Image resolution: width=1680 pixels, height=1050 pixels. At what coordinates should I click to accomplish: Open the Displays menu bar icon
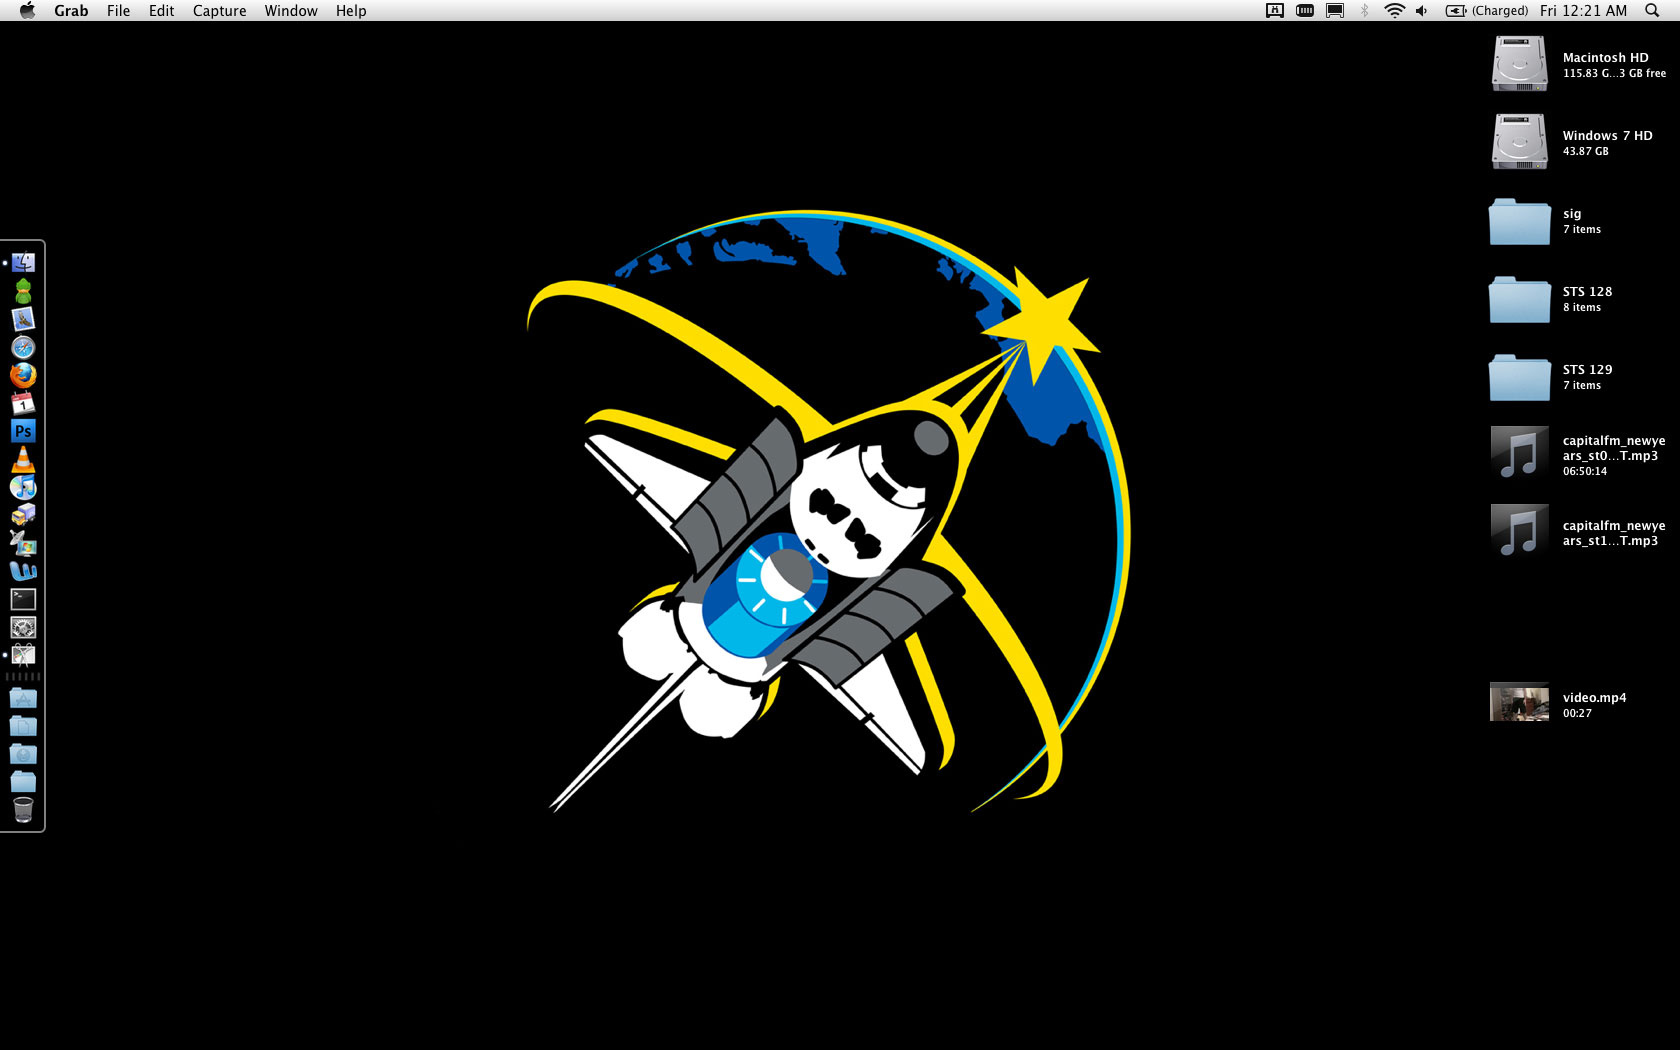pyautogui.click(x=1335, y=10)
